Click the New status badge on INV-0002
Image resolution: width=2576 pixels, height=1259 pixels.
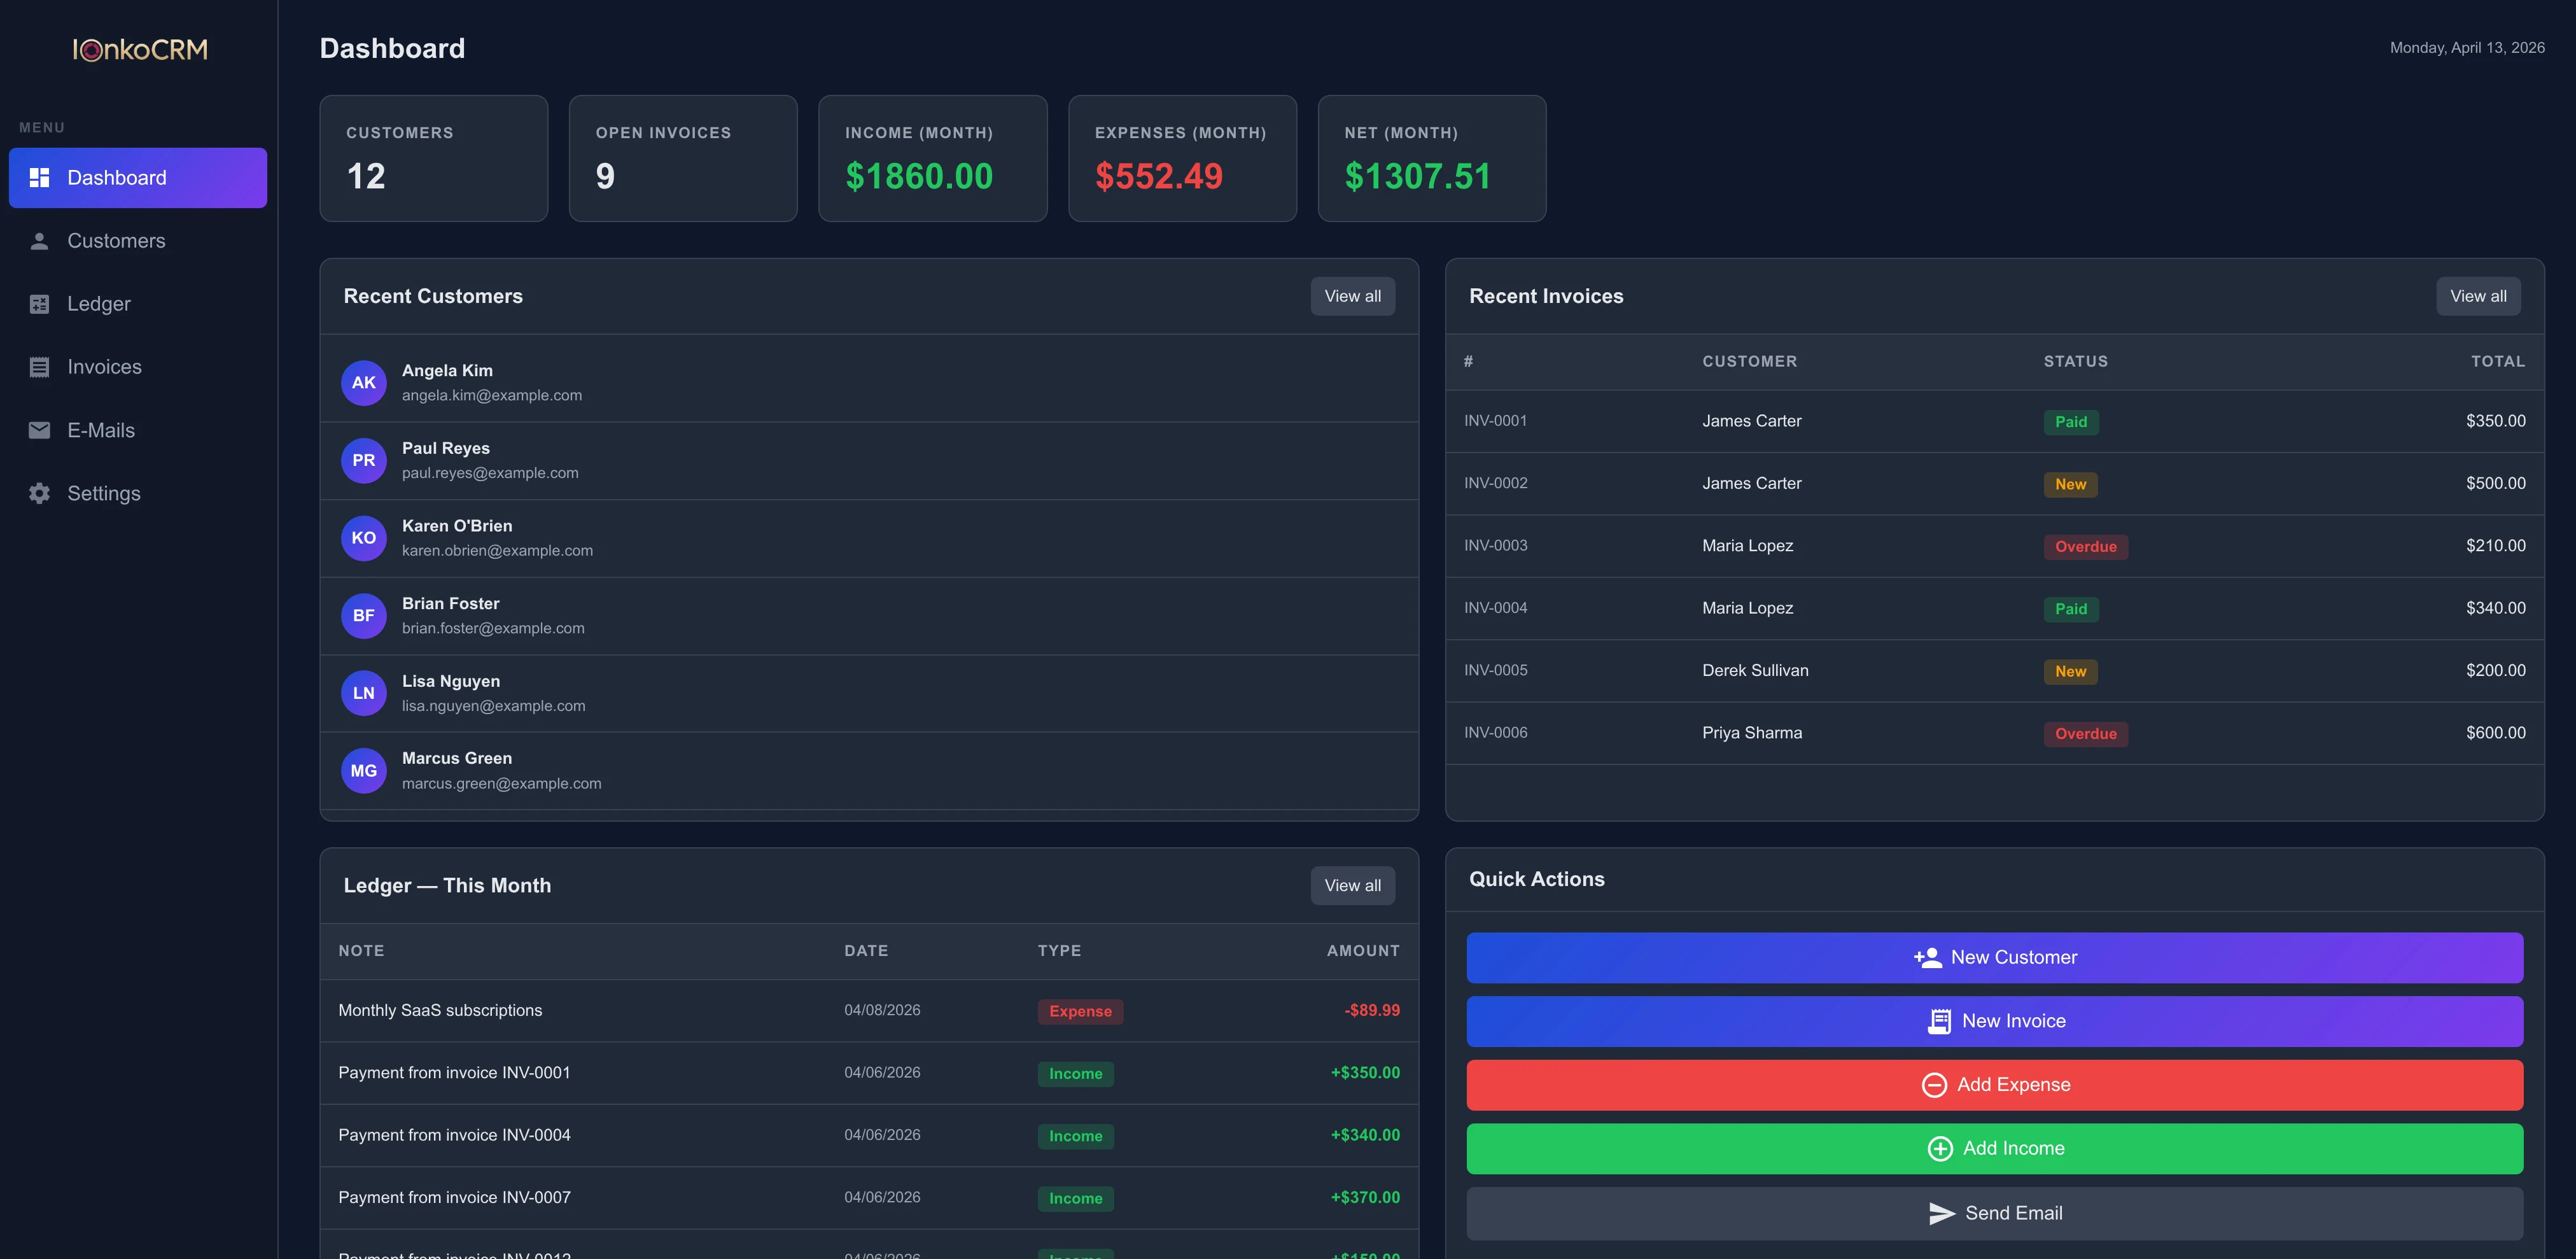2070,484
